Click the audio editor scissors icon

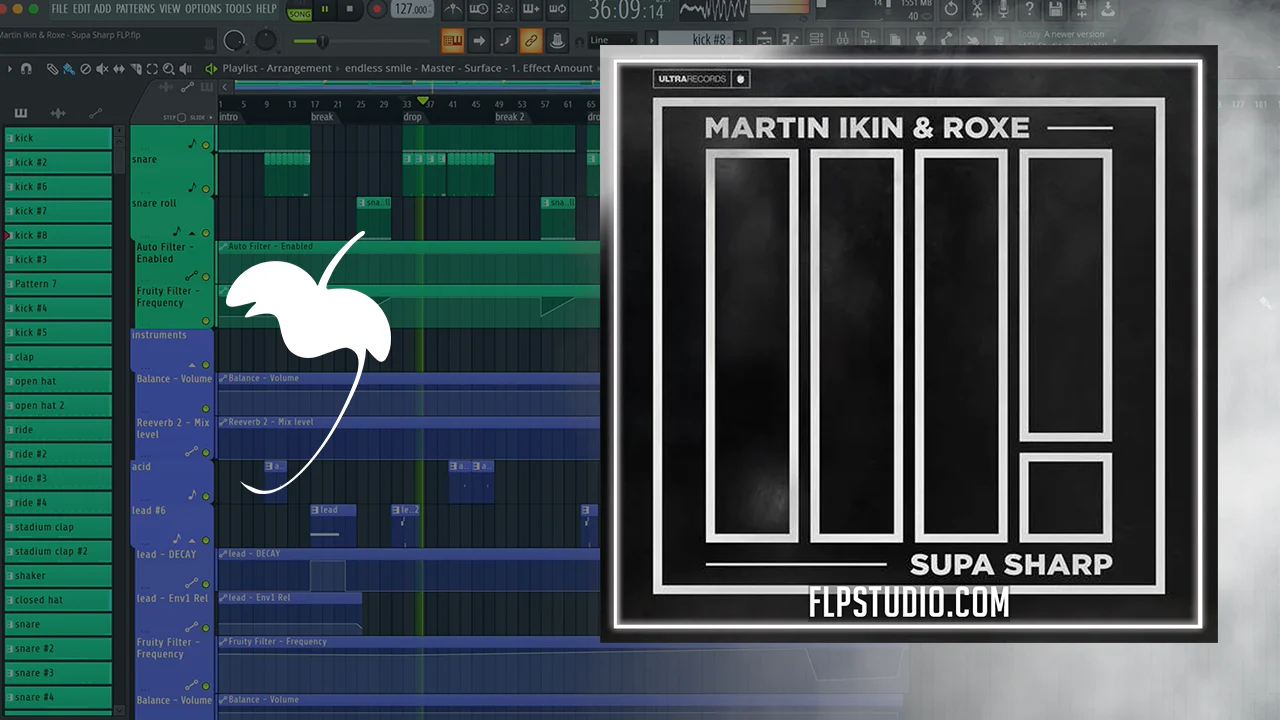pos(977,10)
